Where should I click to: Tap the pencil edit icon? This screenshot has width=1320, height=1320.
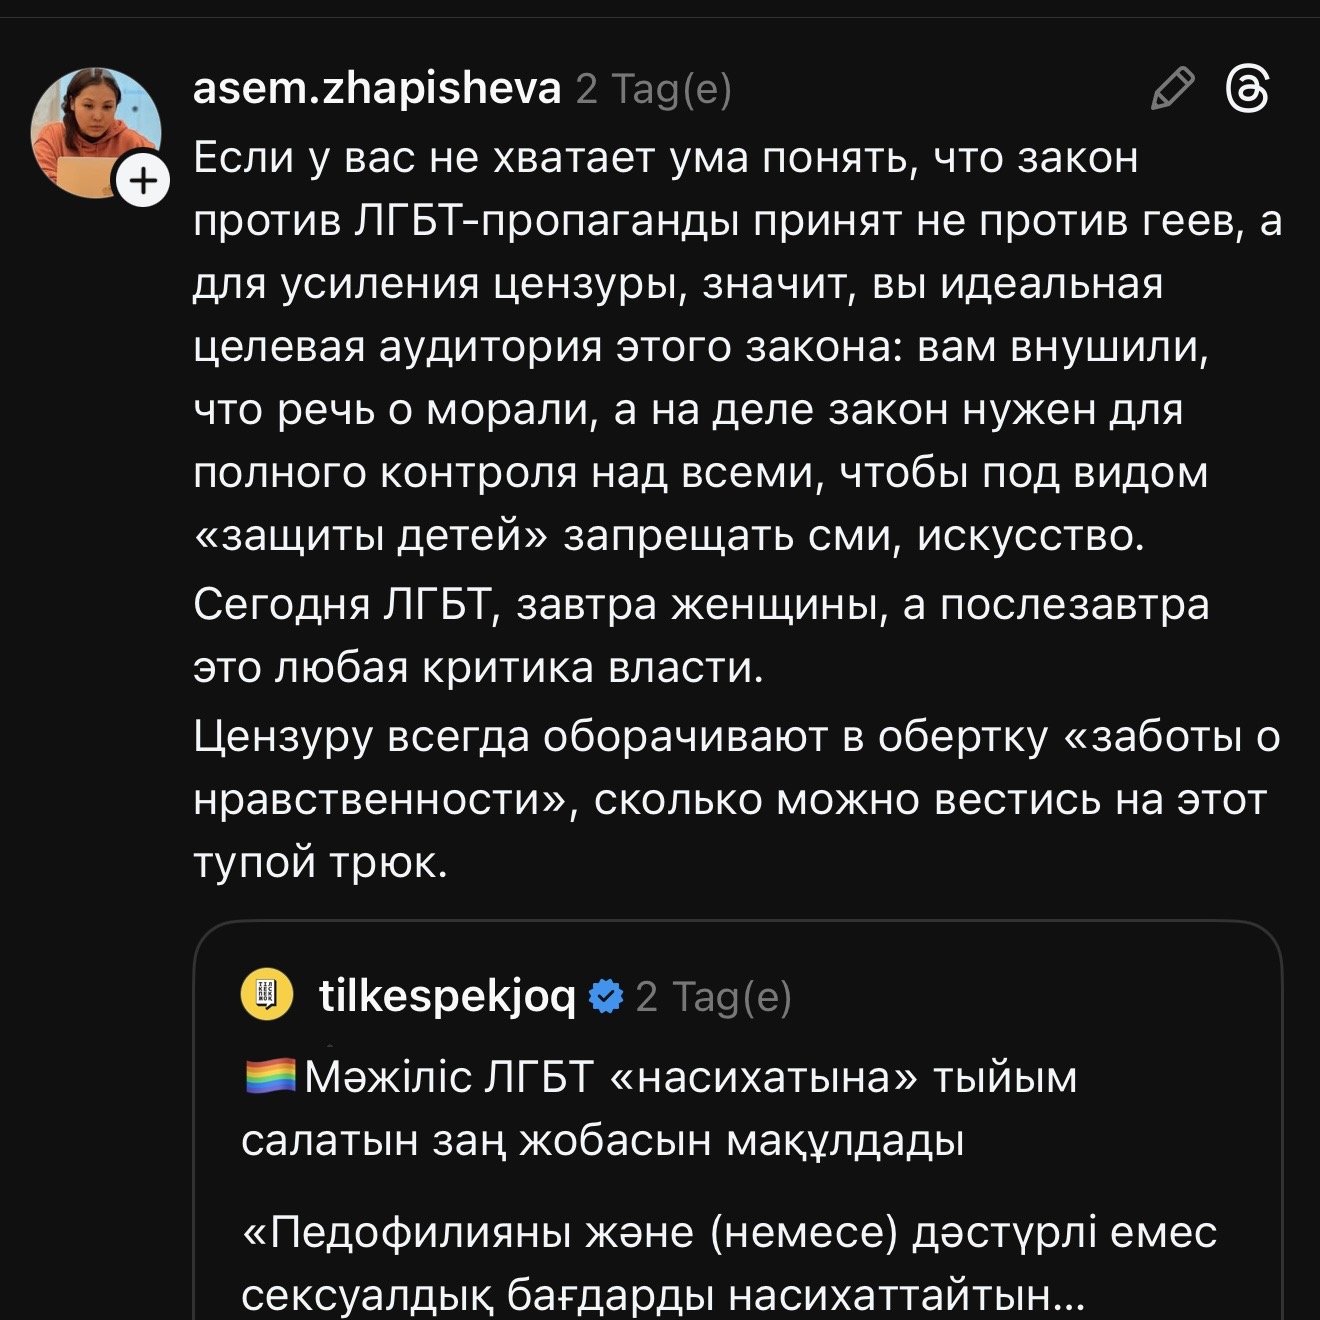1172,89
